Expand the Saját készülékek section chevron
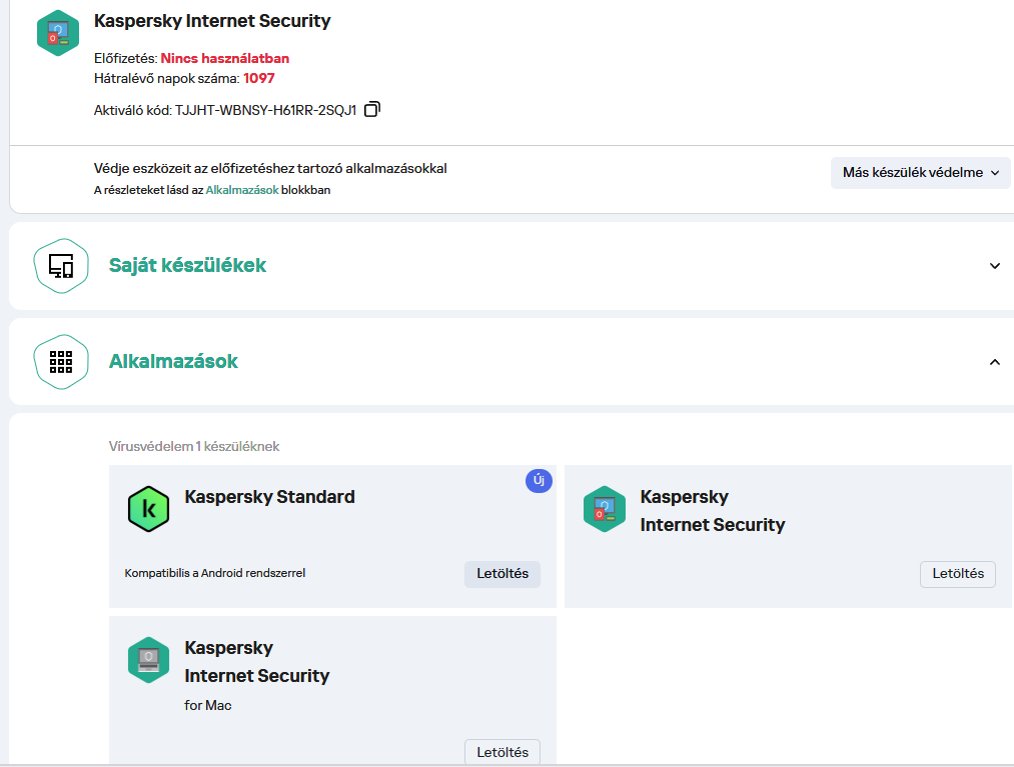Screen dimensions: 1014x767 click(x=995, y=266)
